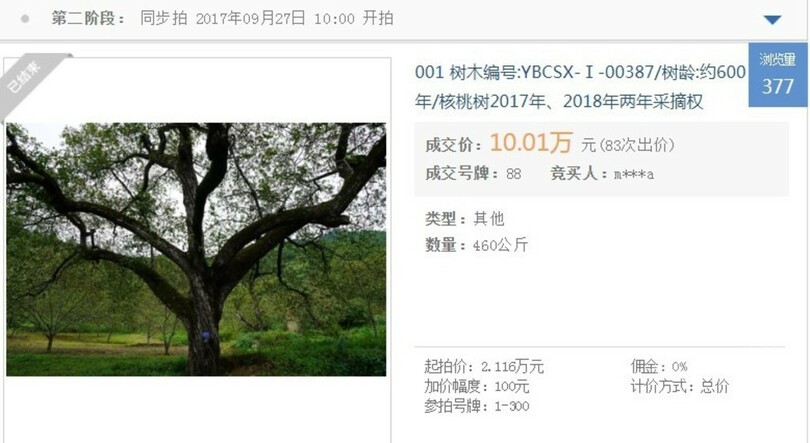Viewport: 810px width, 443px height.
Task: Click the 第二阶段 header label
Action: click(88, 19)
